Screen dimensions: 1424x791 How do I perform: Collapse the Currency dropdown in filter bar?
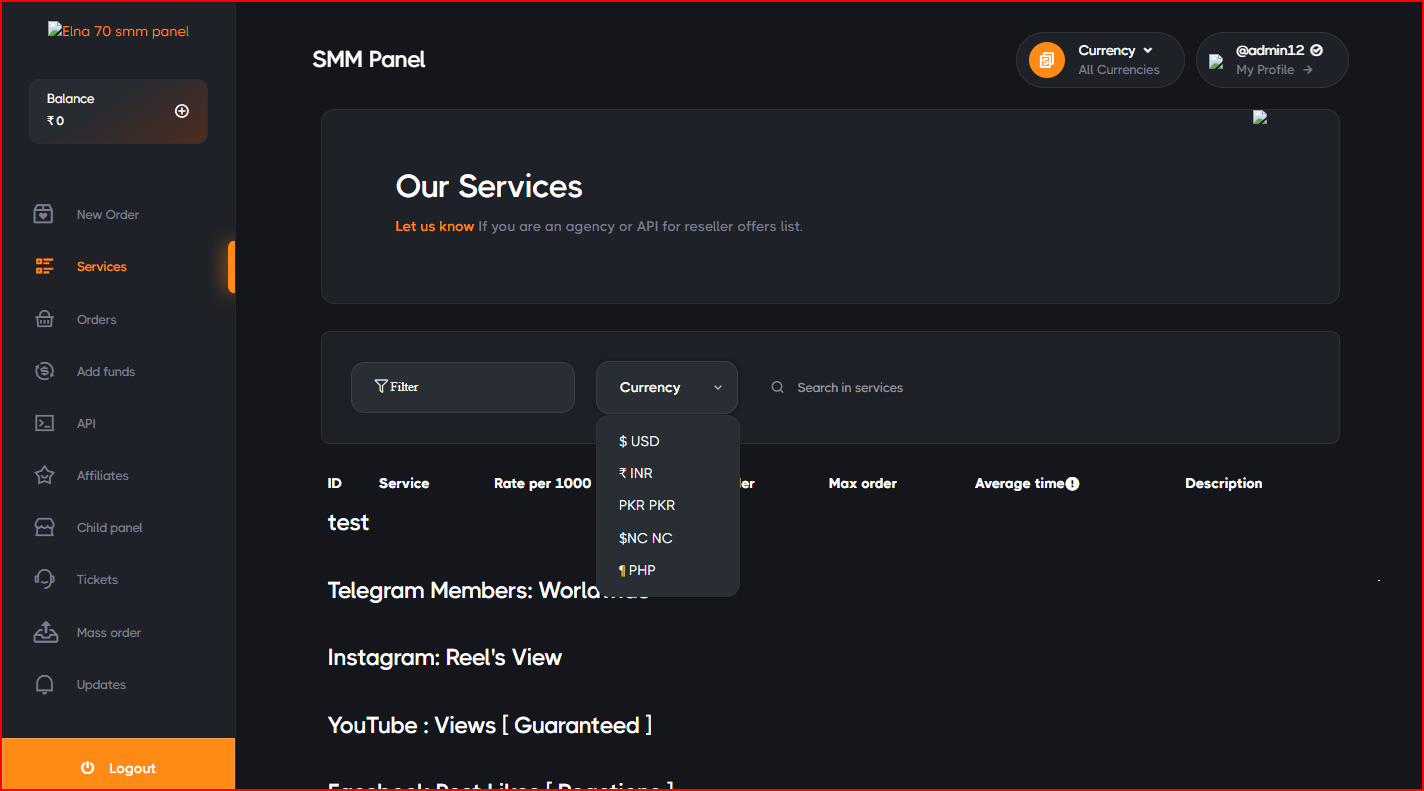(667, 388)
